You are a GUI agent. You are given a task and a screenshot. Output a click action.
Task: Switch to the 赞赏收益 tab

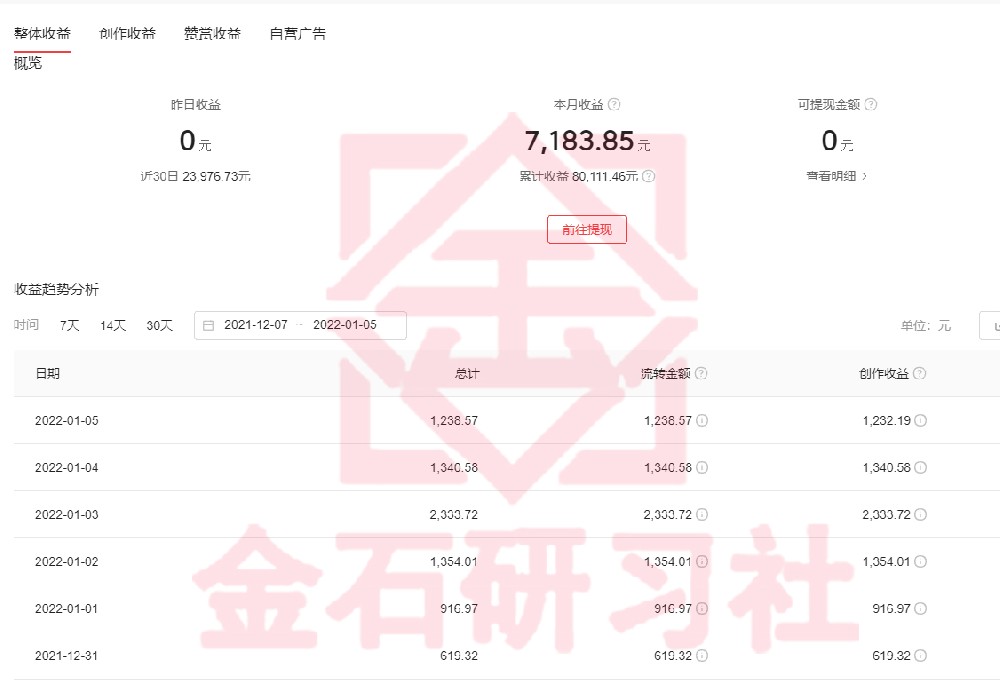211,33
